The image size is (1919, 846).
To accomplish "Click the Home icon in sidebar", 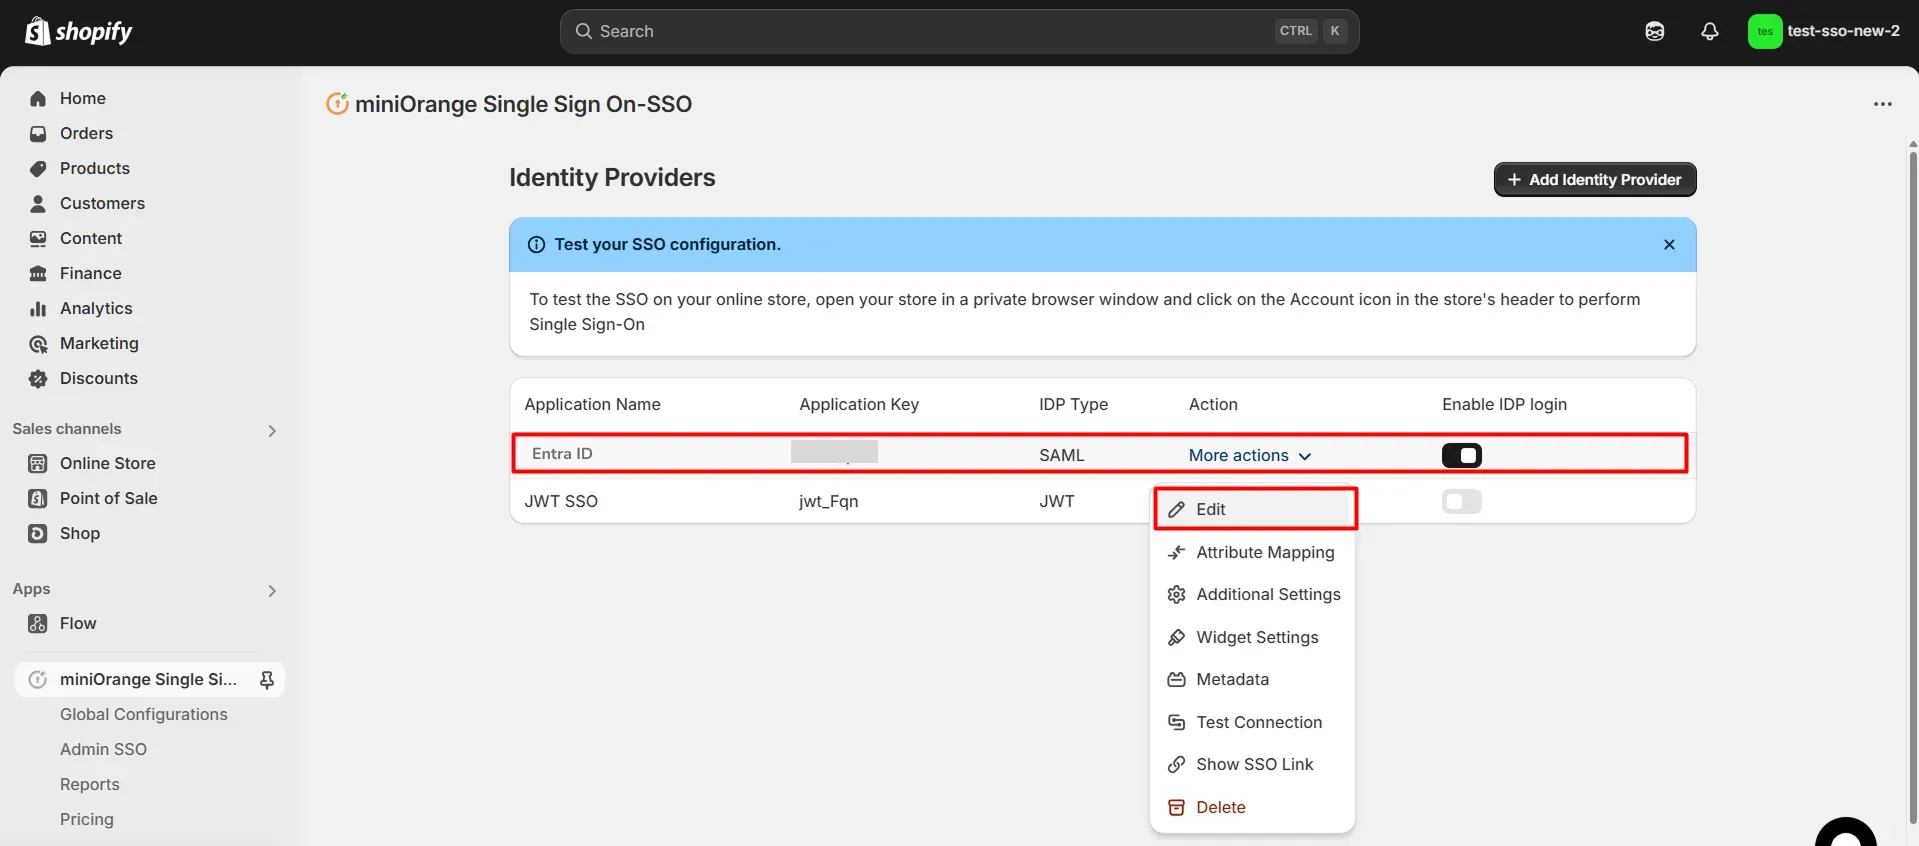I will pos(38,99).
